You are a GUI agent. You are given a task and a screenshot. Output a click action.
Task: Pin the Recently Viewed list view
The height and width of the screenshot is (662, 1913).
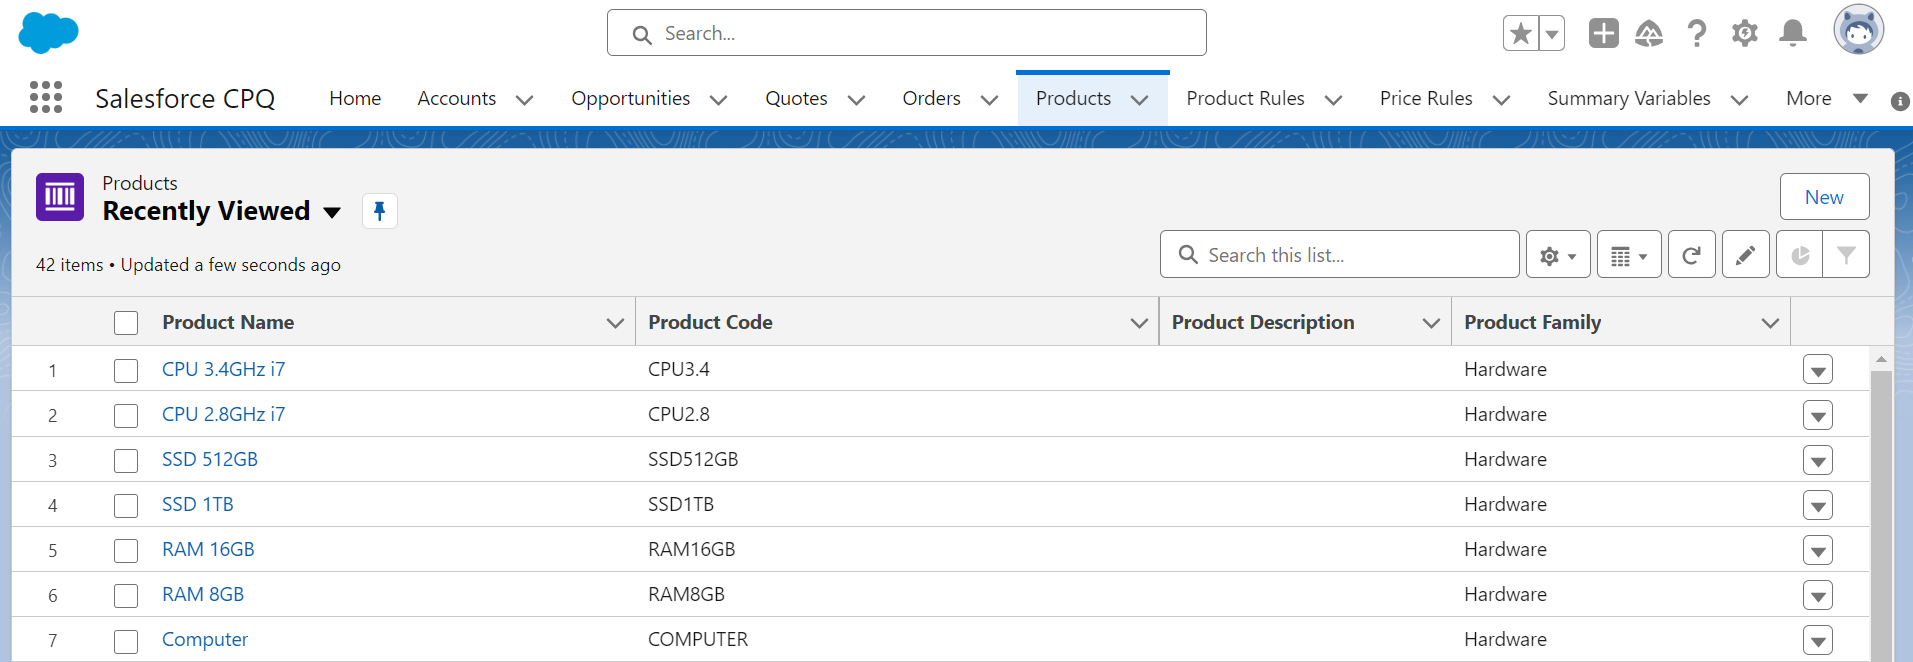point(379,211)
